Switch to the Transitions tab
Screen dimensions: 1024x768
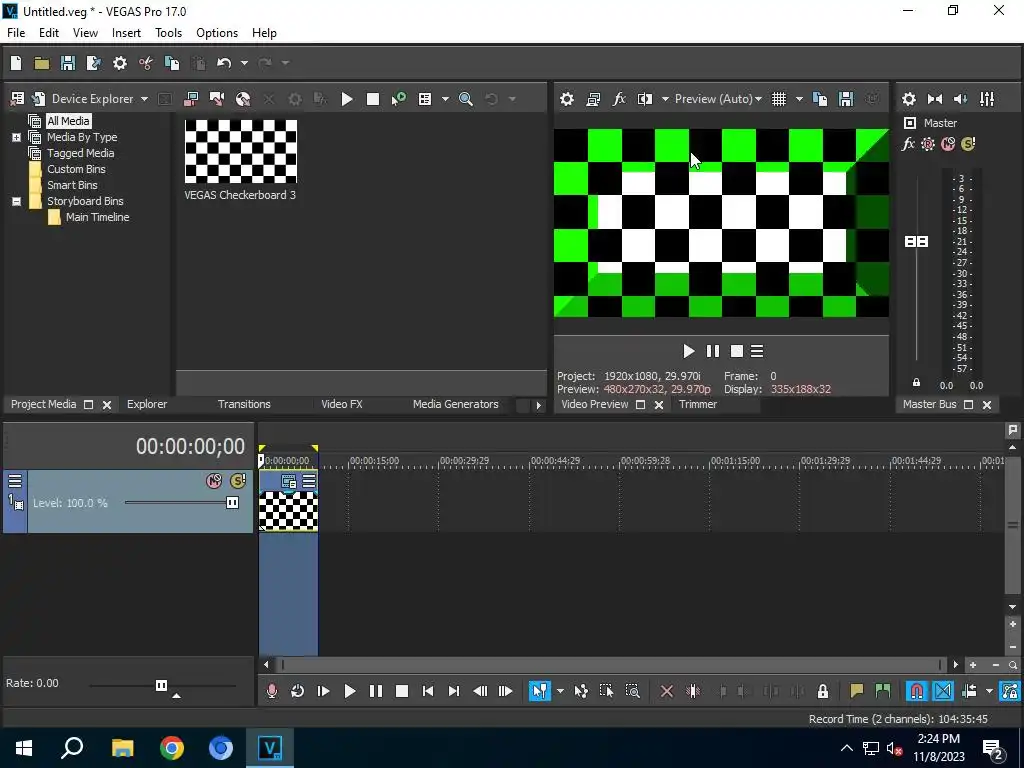pyautogui.click(x=244, y=404)
